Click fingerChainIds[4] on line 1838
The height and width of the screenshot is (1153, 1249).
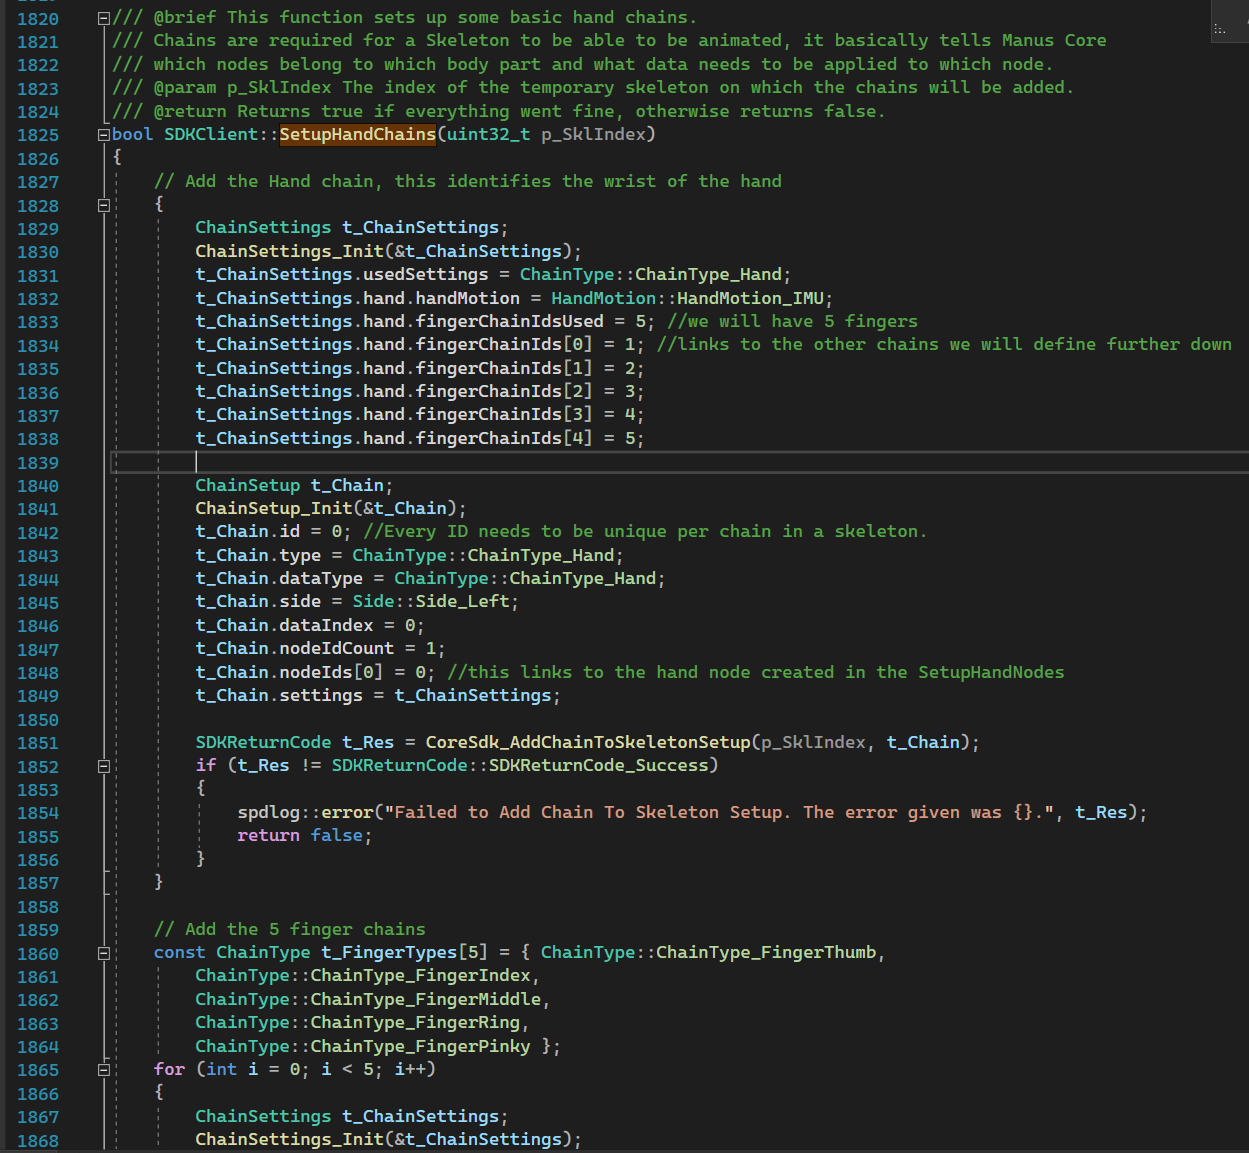(x=504, y=438)
